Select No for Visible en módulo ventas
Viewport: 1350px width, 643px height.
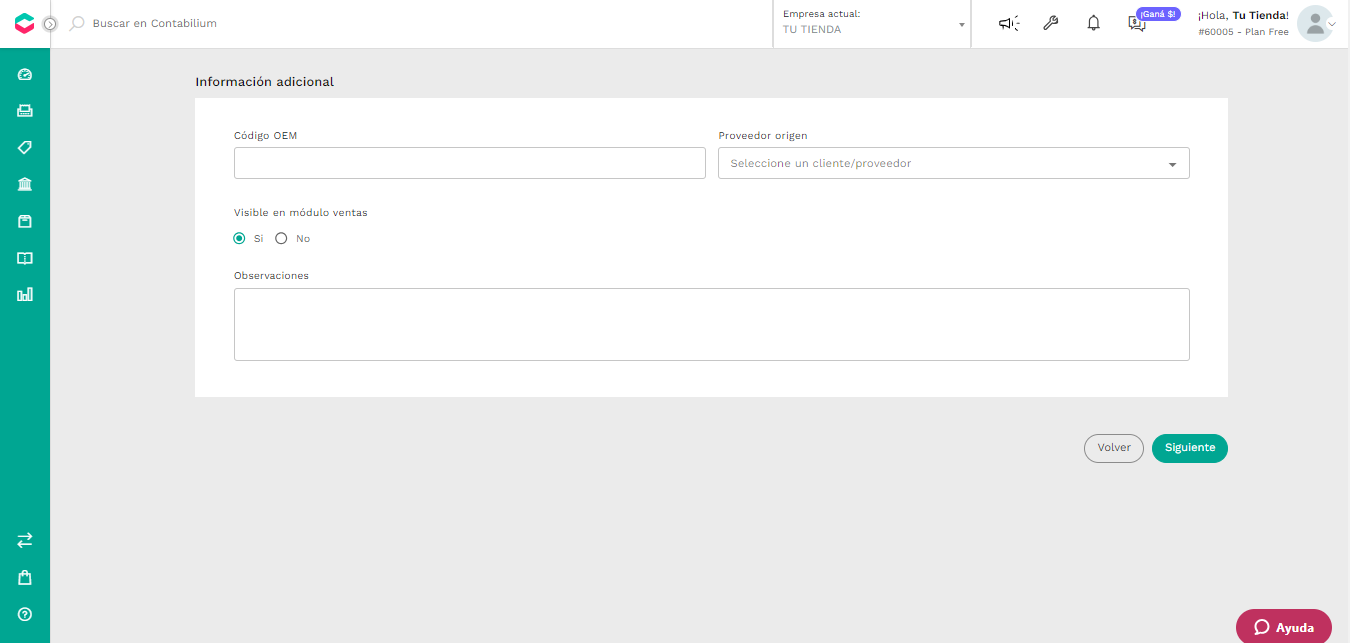tap(281, 238)
